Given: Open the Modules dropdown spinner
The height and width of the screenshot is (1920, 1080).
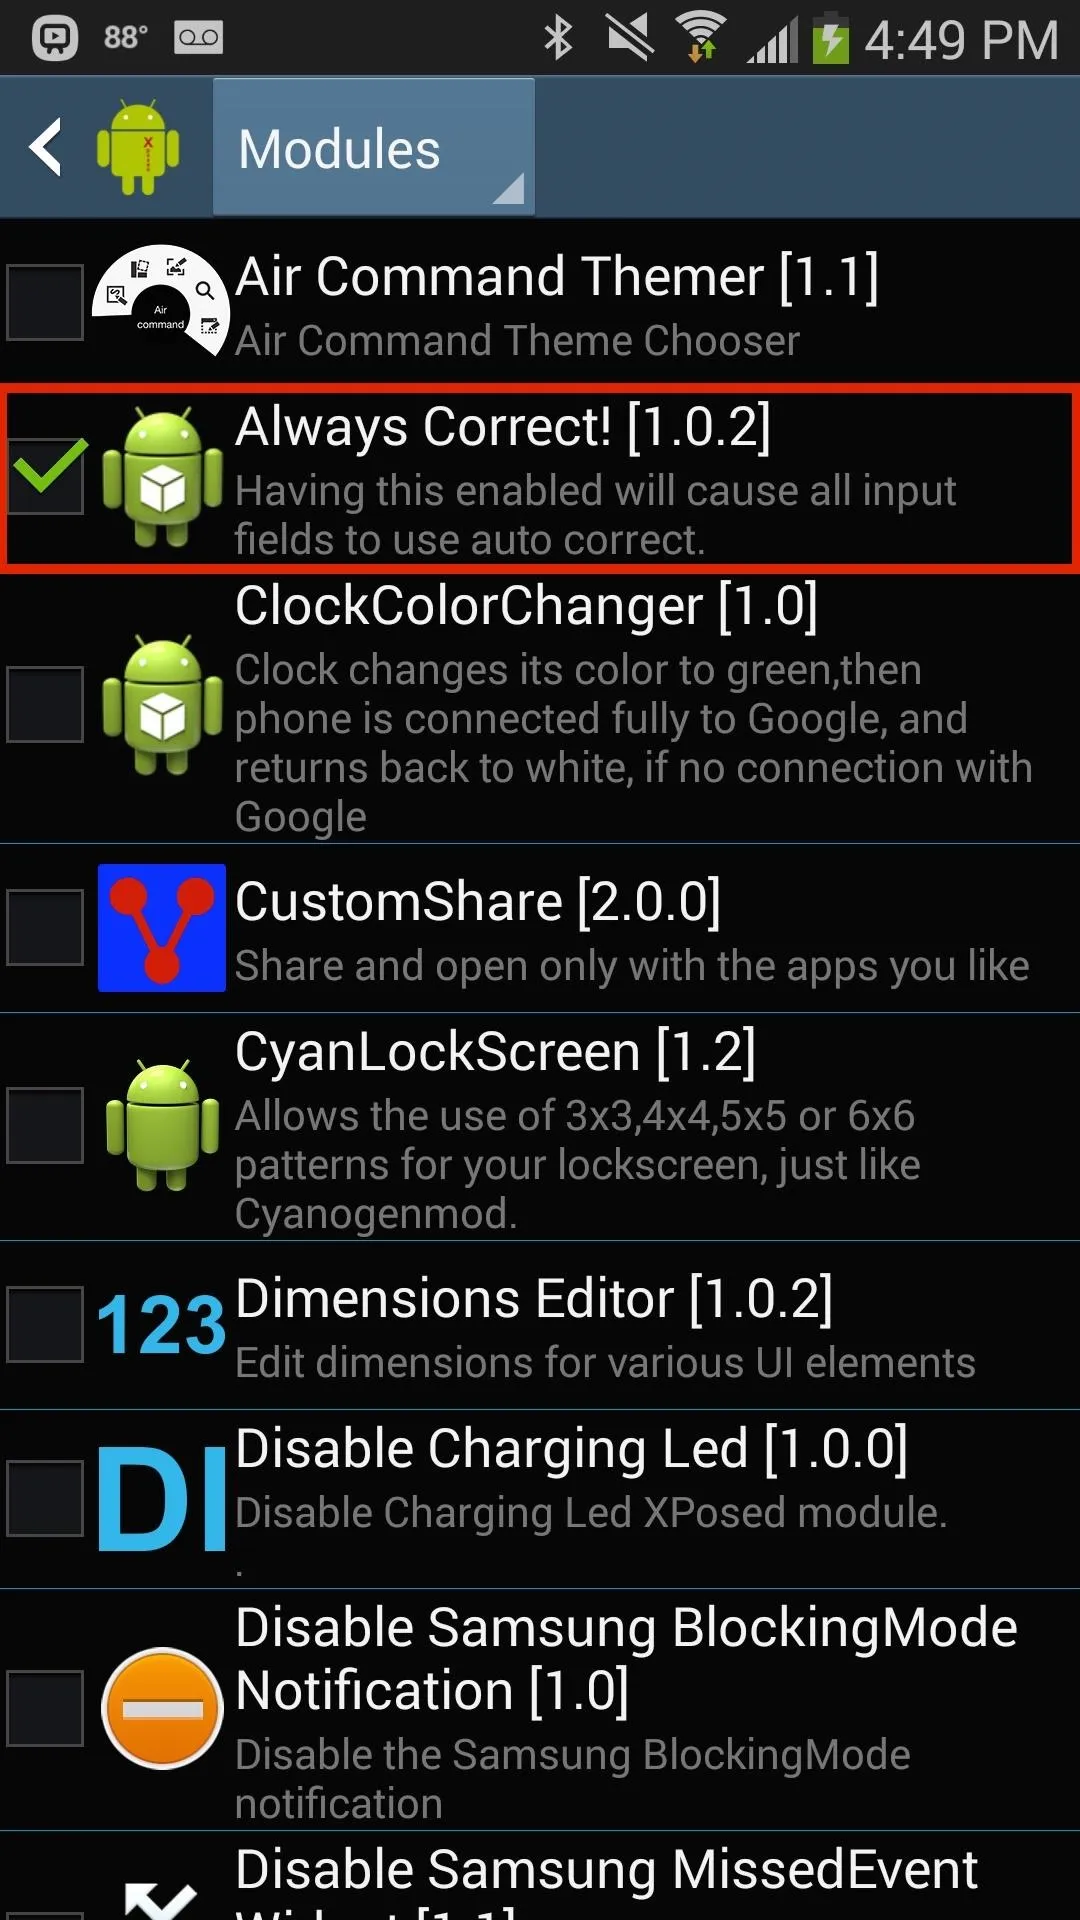Looking at the screenshot, I should [x=374, y=147].
